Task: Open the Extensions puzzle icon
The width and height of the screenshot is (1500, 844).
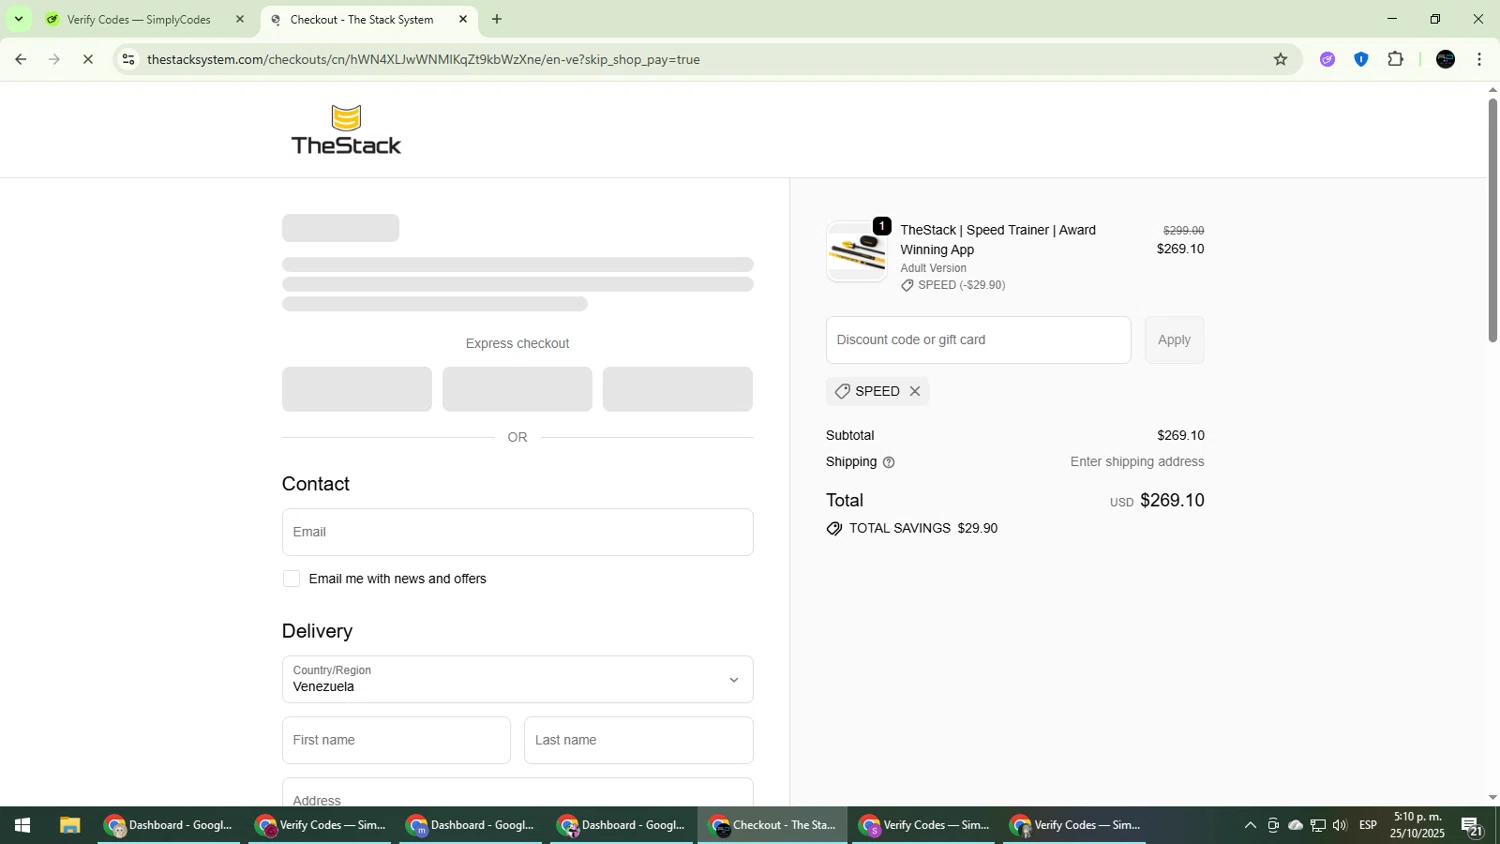Action: pos(1396,59)
